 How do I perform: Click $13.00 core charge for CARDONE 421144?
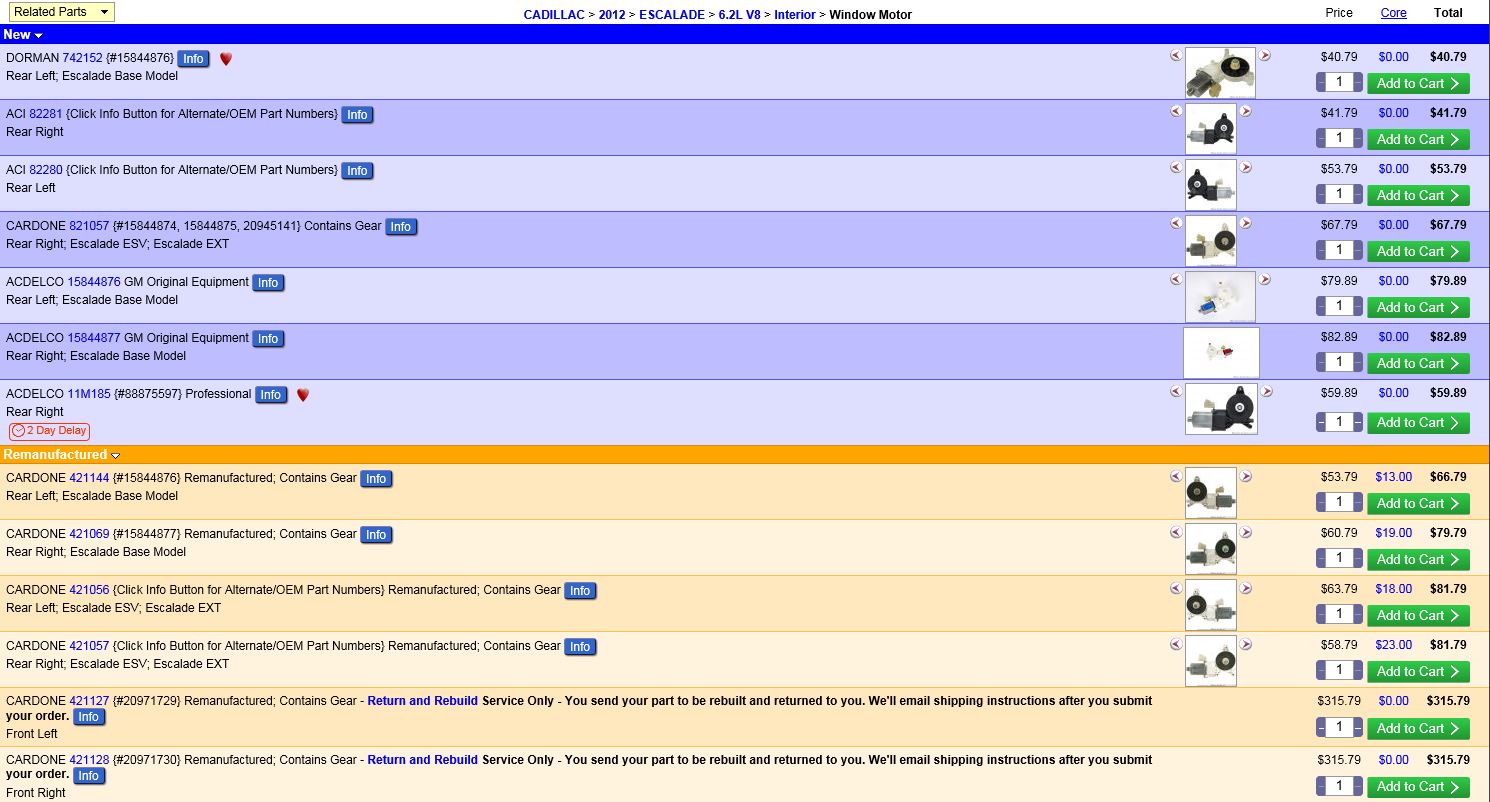(1393, 477)
